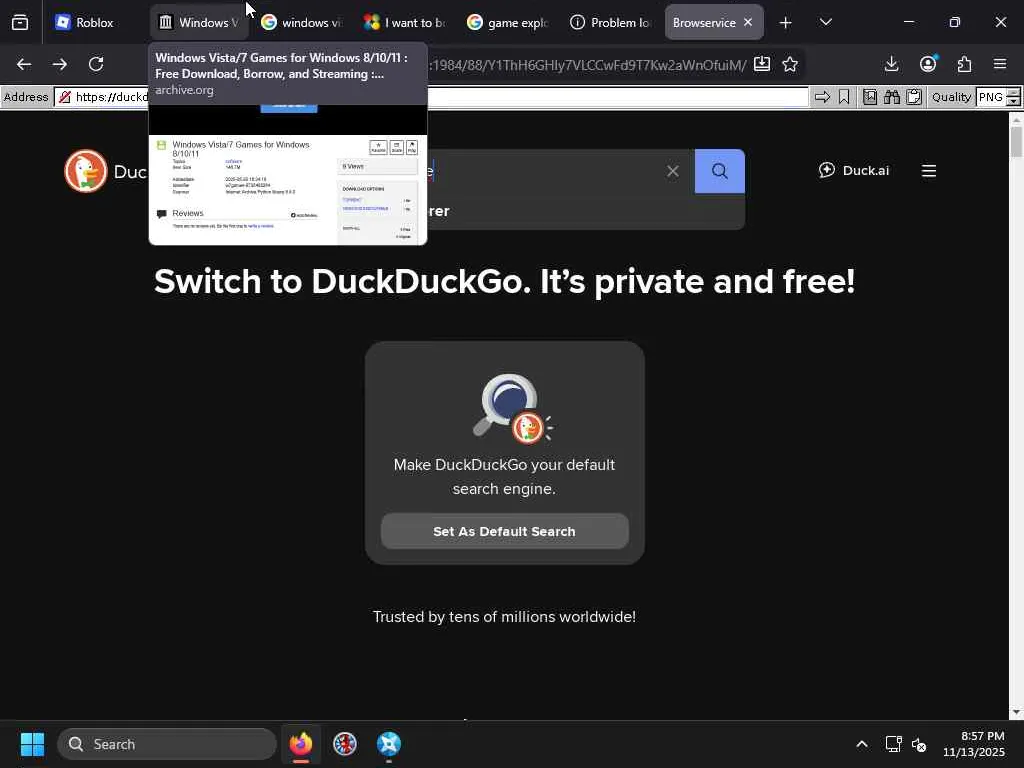This screenshot has width=1024, height=768.
Task: Open the Browservice clipboard icon
Action: [x=914, y=97]
